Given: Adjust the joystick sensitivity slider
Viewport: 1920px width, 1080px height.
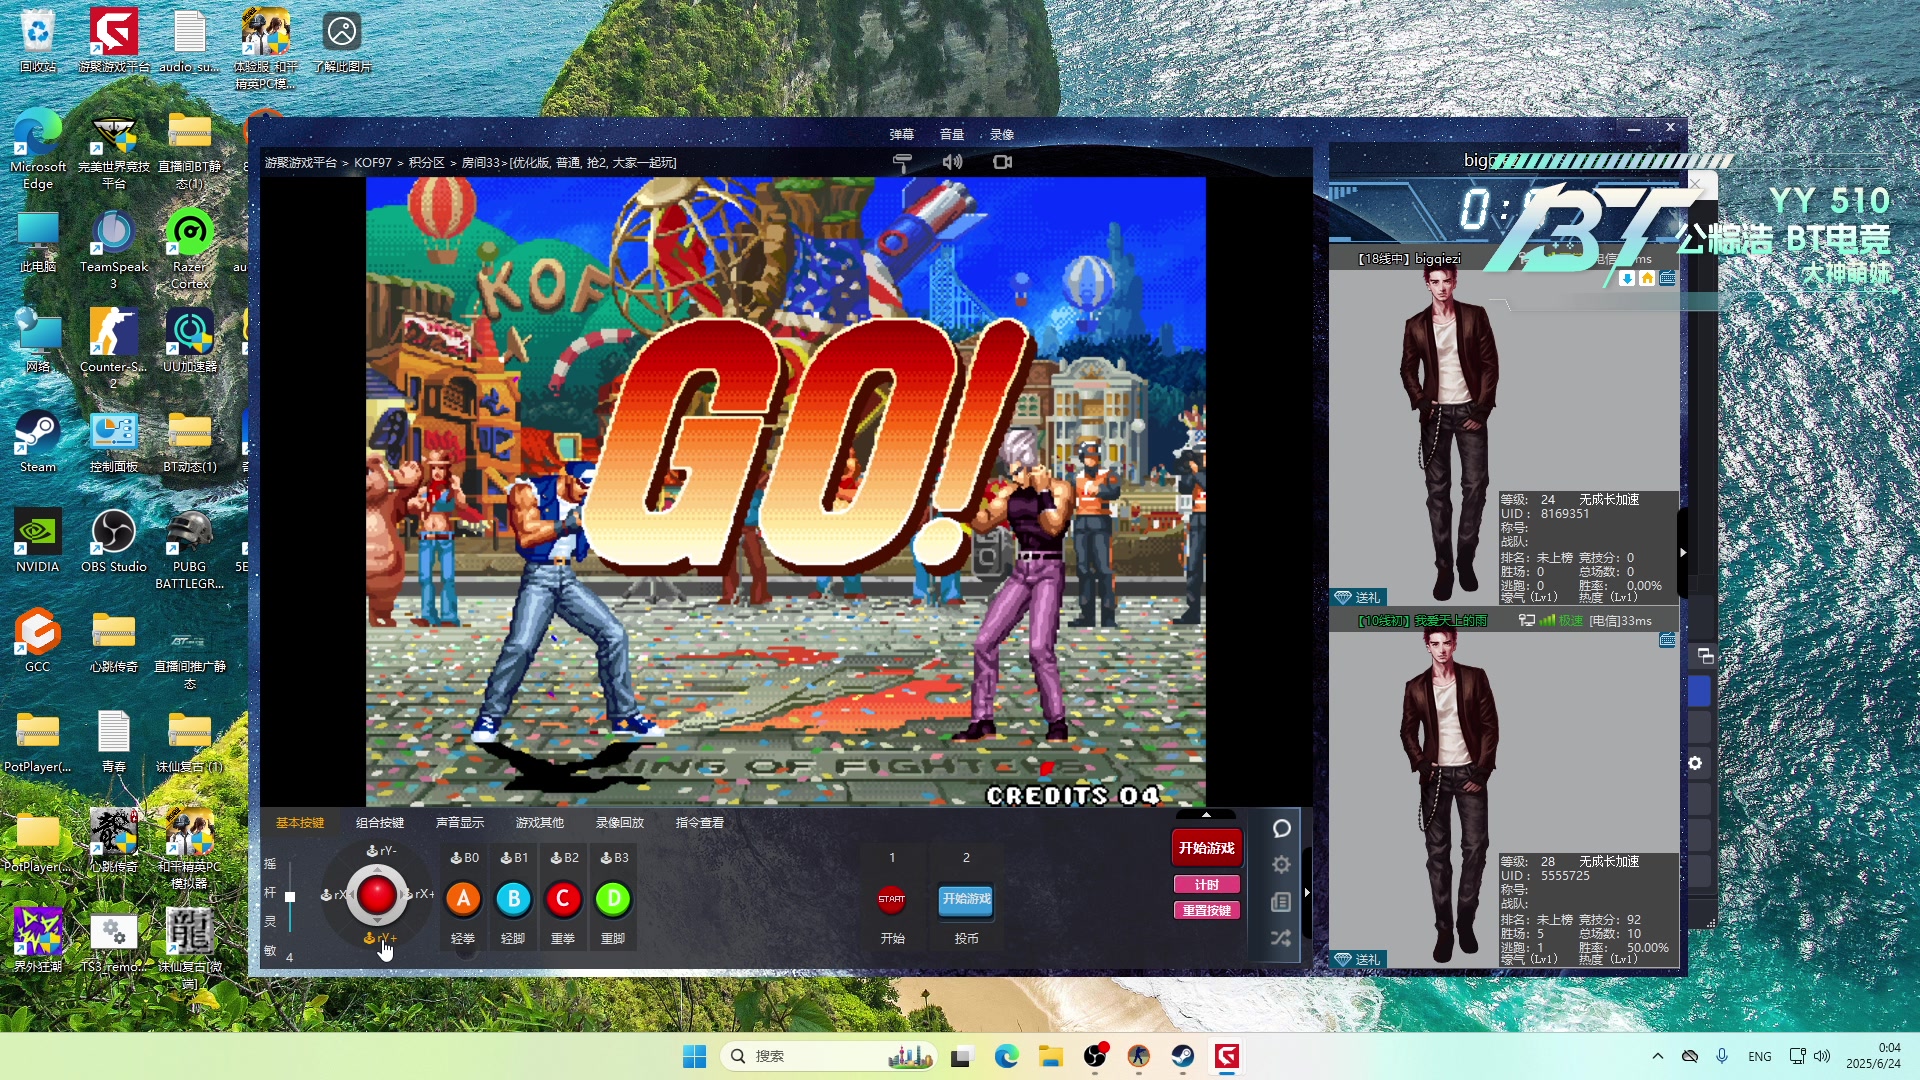Looking at the screenshot, I should (x=290, y=897).
